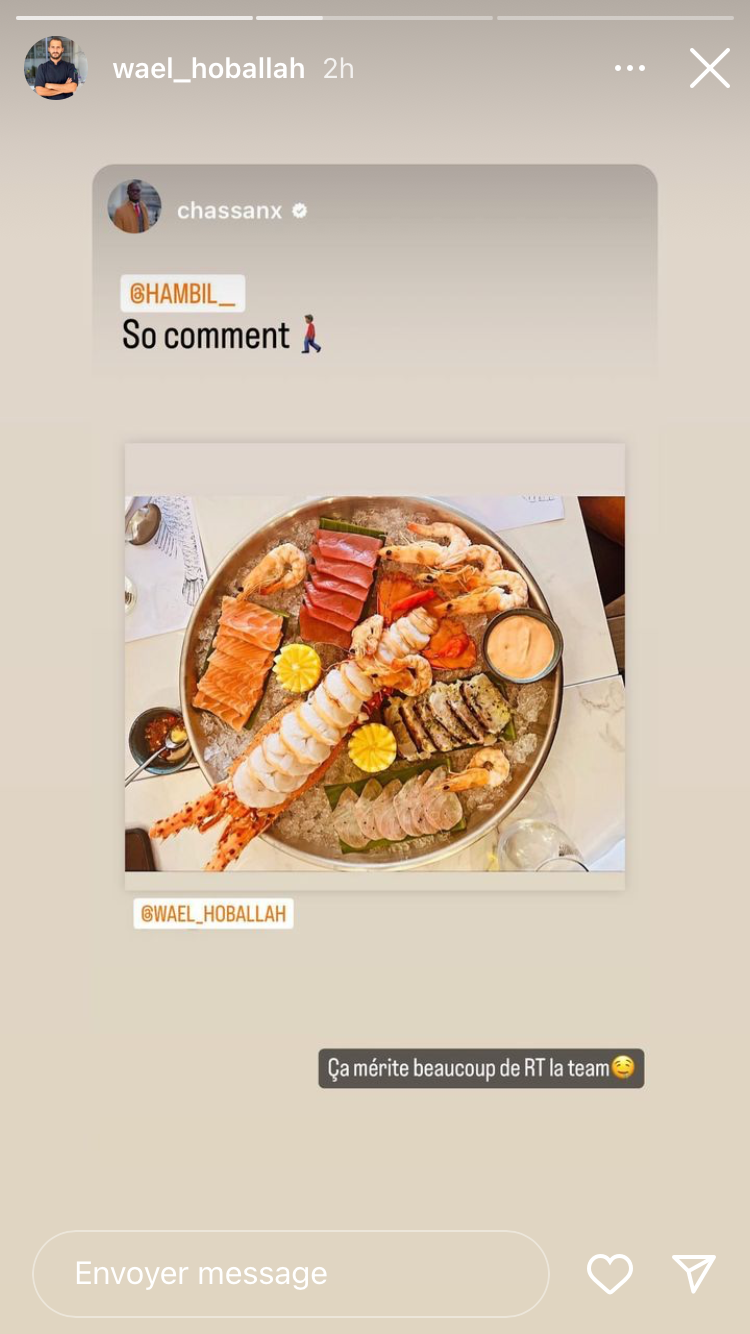Open the @HAMBIL_ mention sticker
The height and width of the screenshot is (1334, 750).
[x=183, y=293]
